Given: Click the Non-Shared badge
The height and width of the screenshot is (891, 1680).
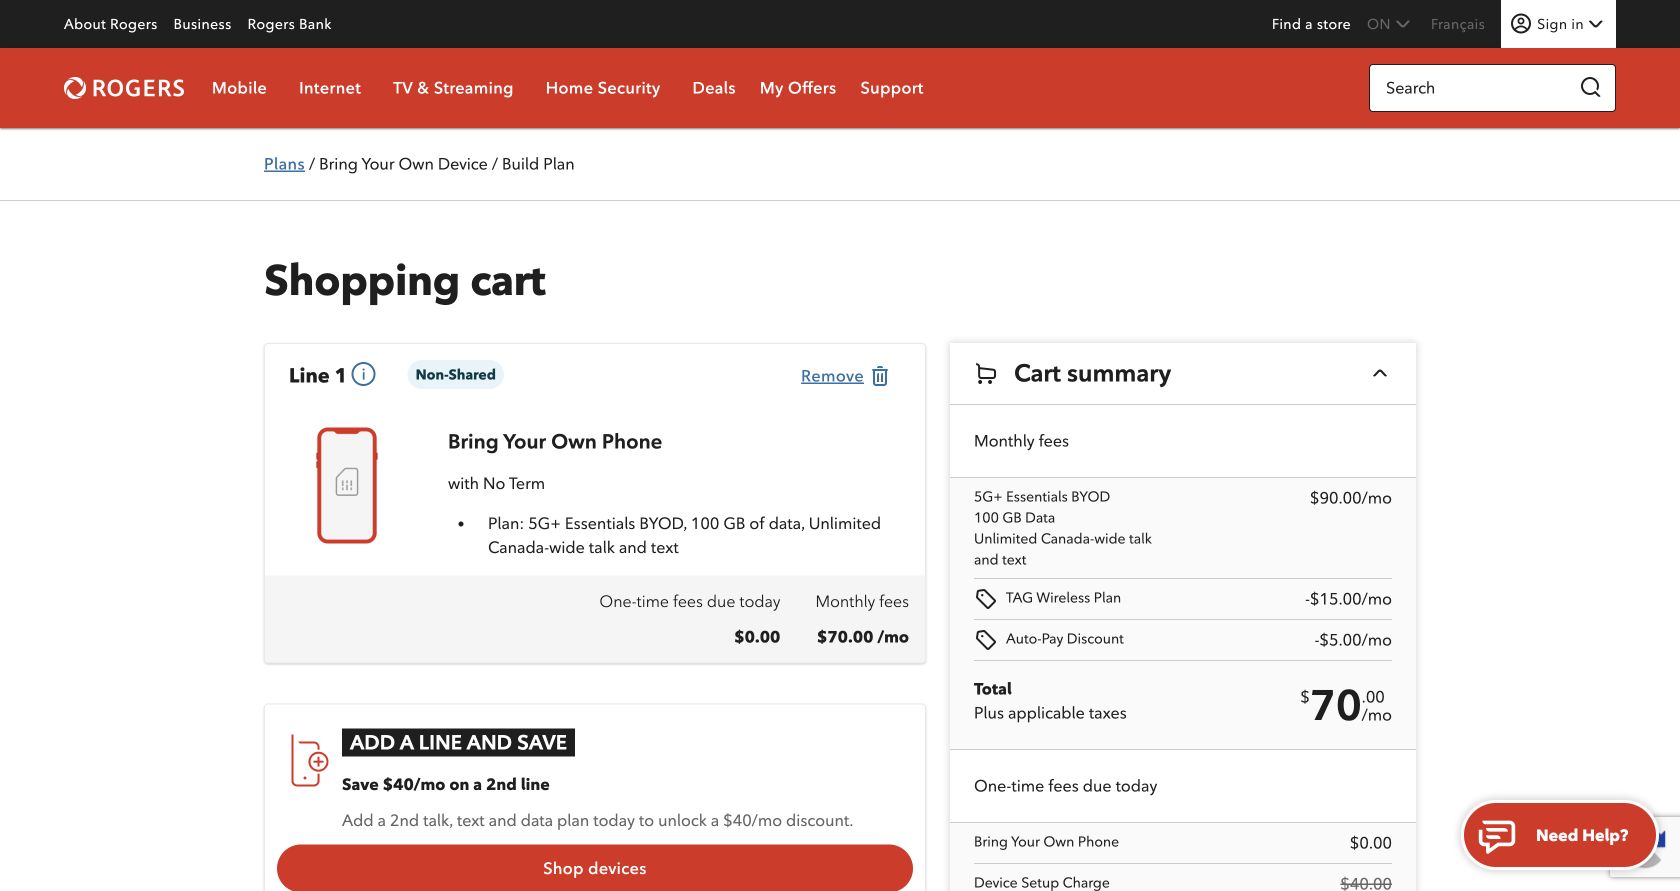Looking at the screenshot, I should coord(456,374).
